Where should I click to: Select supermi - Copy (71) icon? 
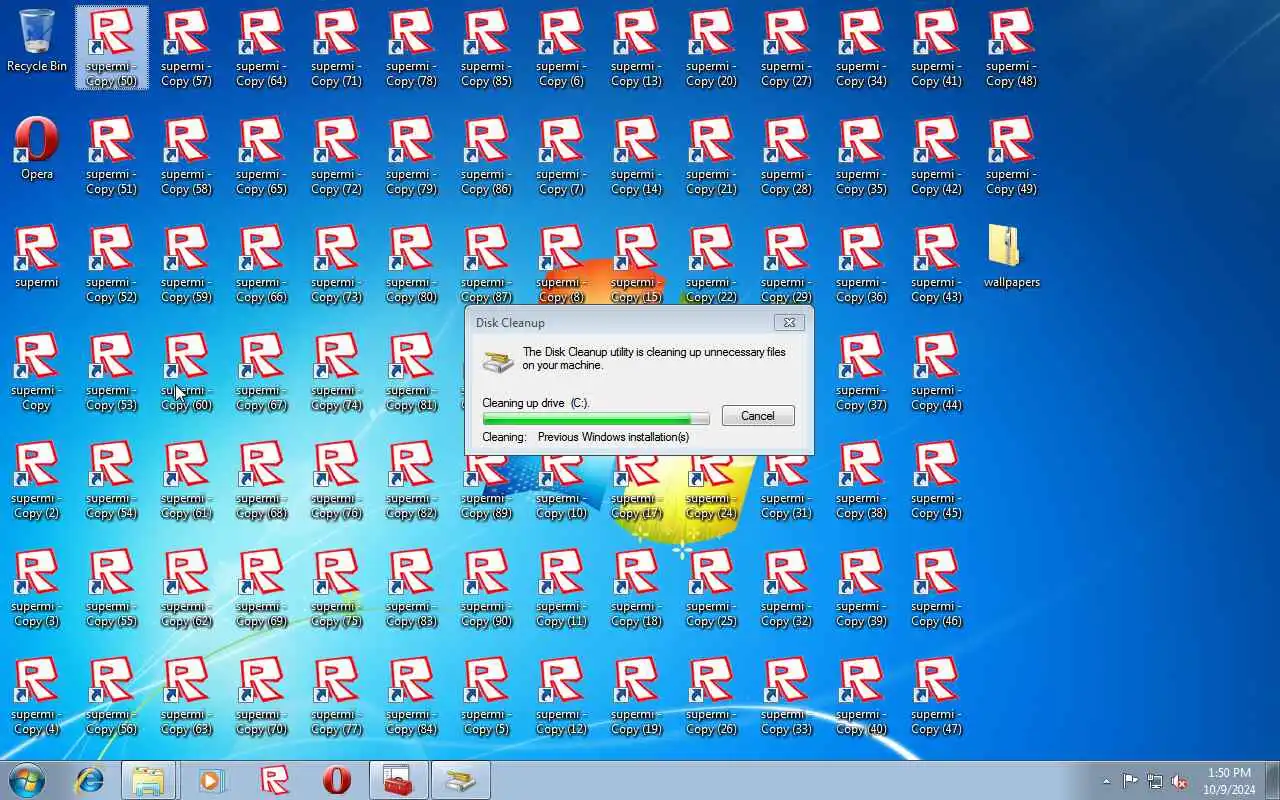point(337,48)
